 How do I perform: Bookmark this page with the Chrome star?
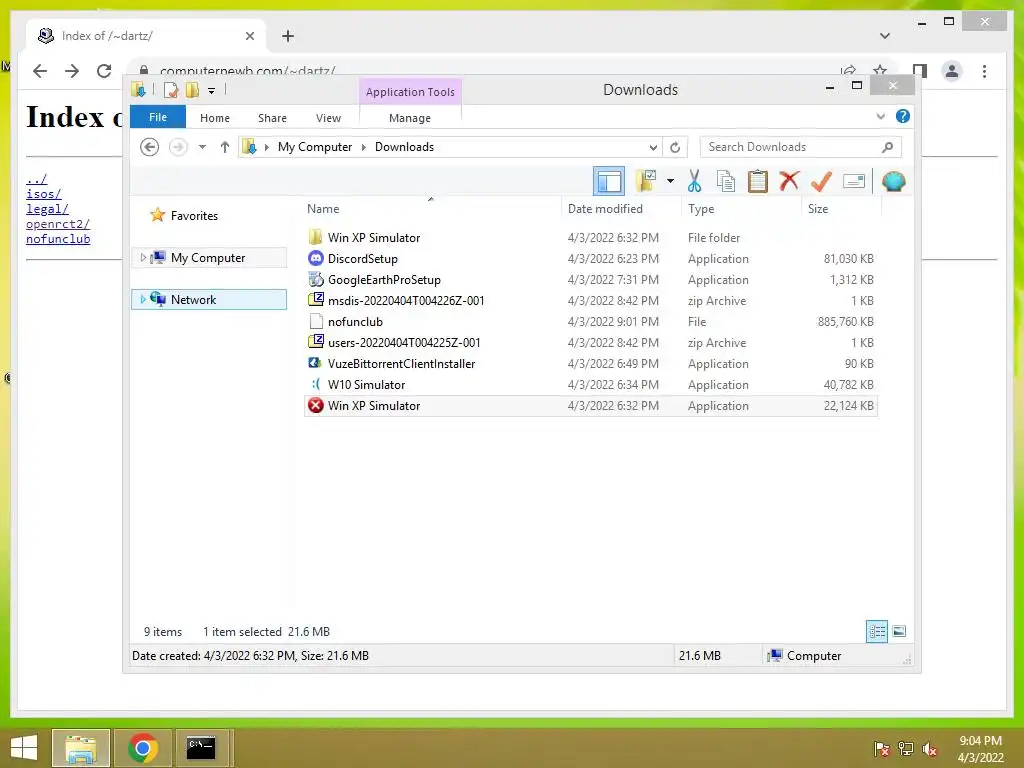[880, 71]
